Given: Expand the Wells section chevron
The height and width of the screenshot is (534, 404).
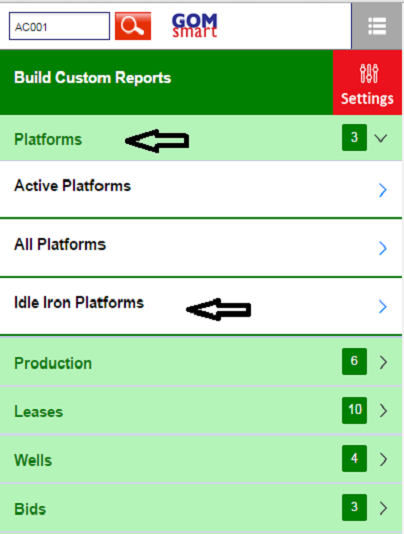Looking at the screenshot, I should [383, 459].
